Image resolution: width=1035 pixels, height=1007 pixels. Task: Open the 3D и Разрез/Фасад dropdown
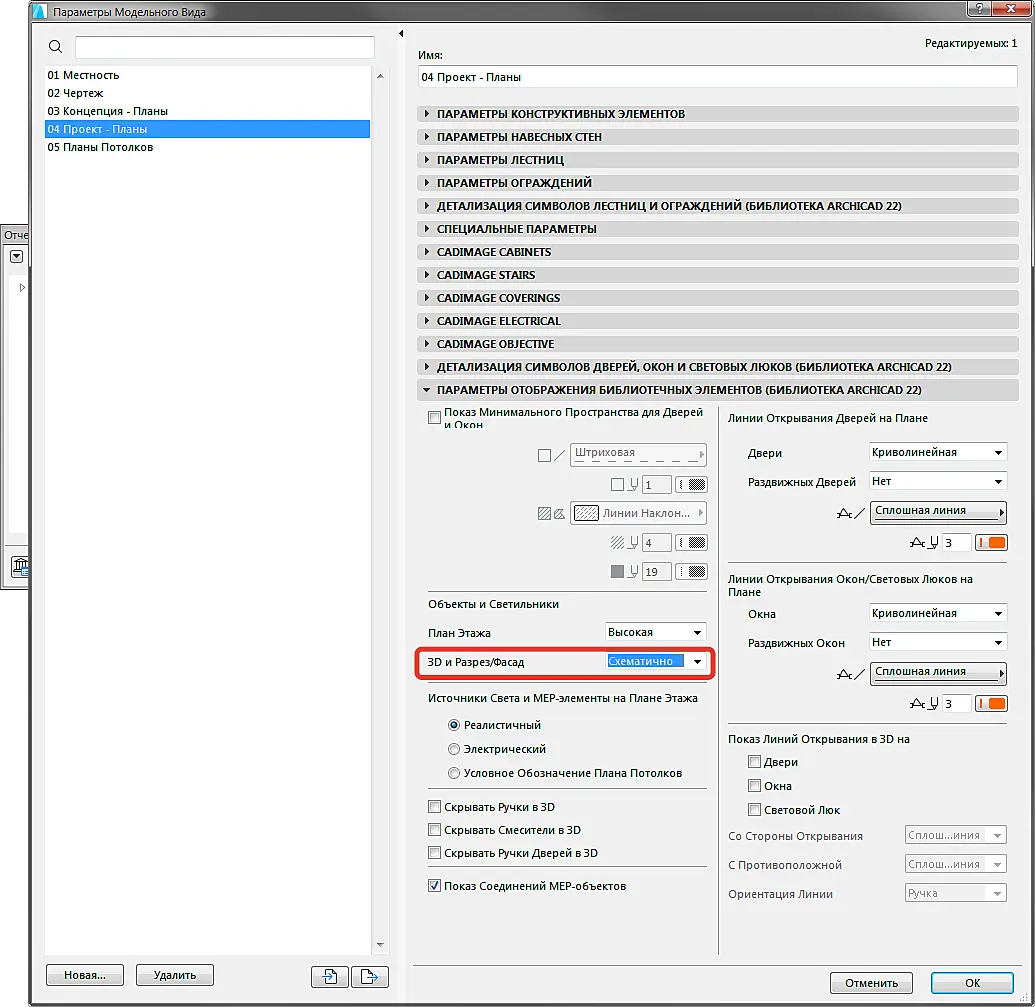tap(656, 661)
